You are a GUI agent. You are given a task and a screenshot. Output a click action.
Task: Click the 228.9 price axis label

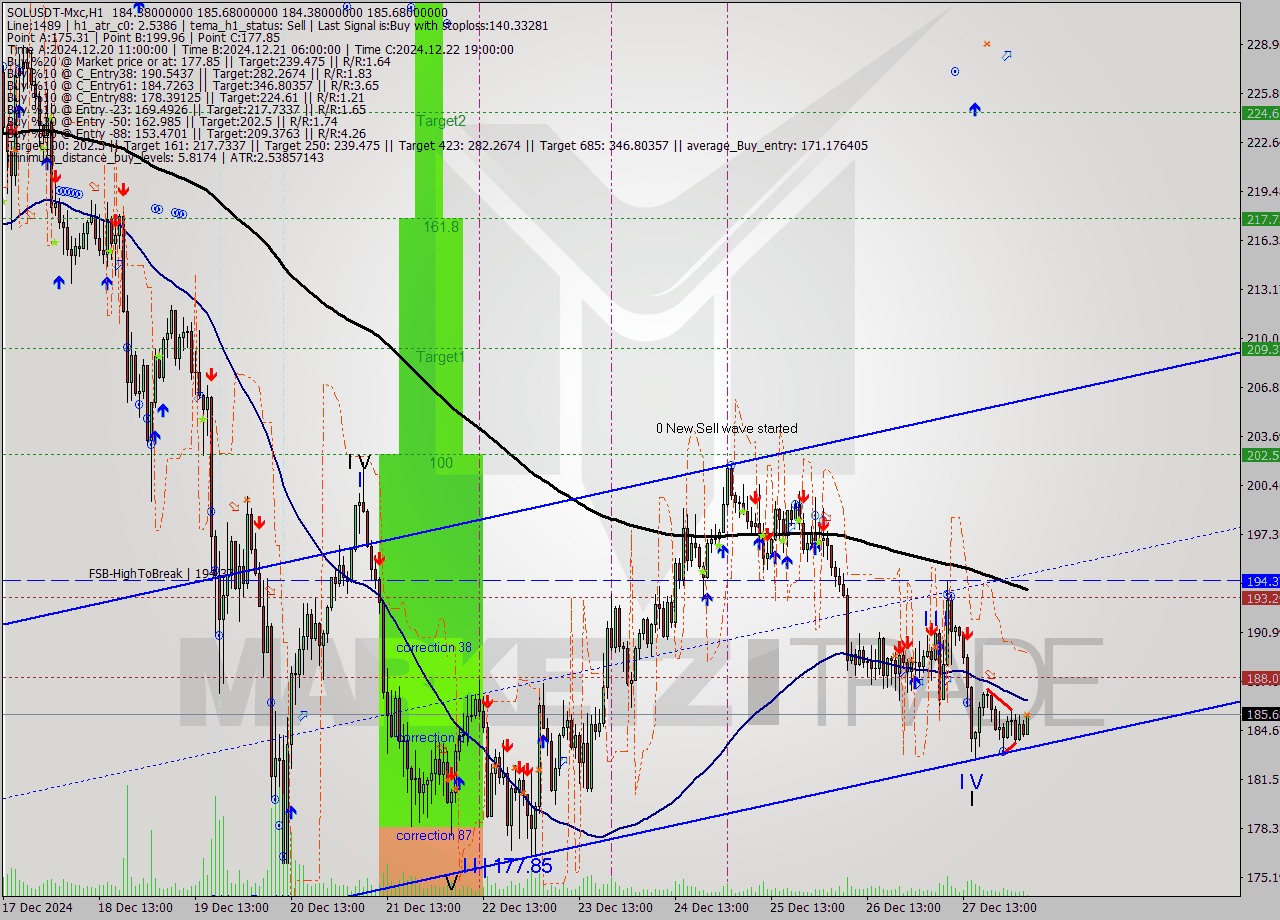pyautogui.click(x=1262, y=44)
